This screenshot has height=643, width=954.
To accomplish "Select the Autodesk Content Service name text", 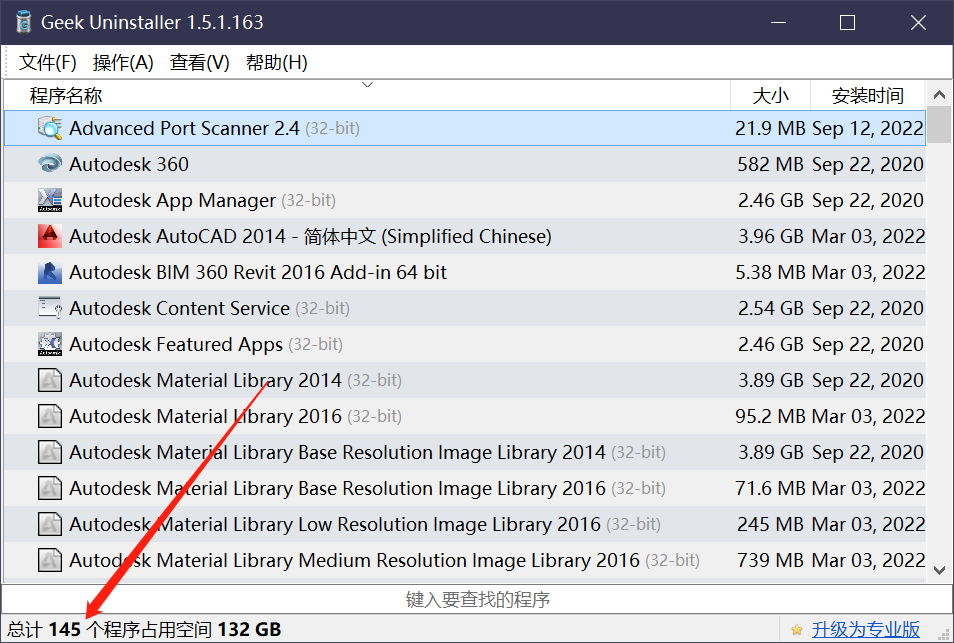I will pos(179,308).
